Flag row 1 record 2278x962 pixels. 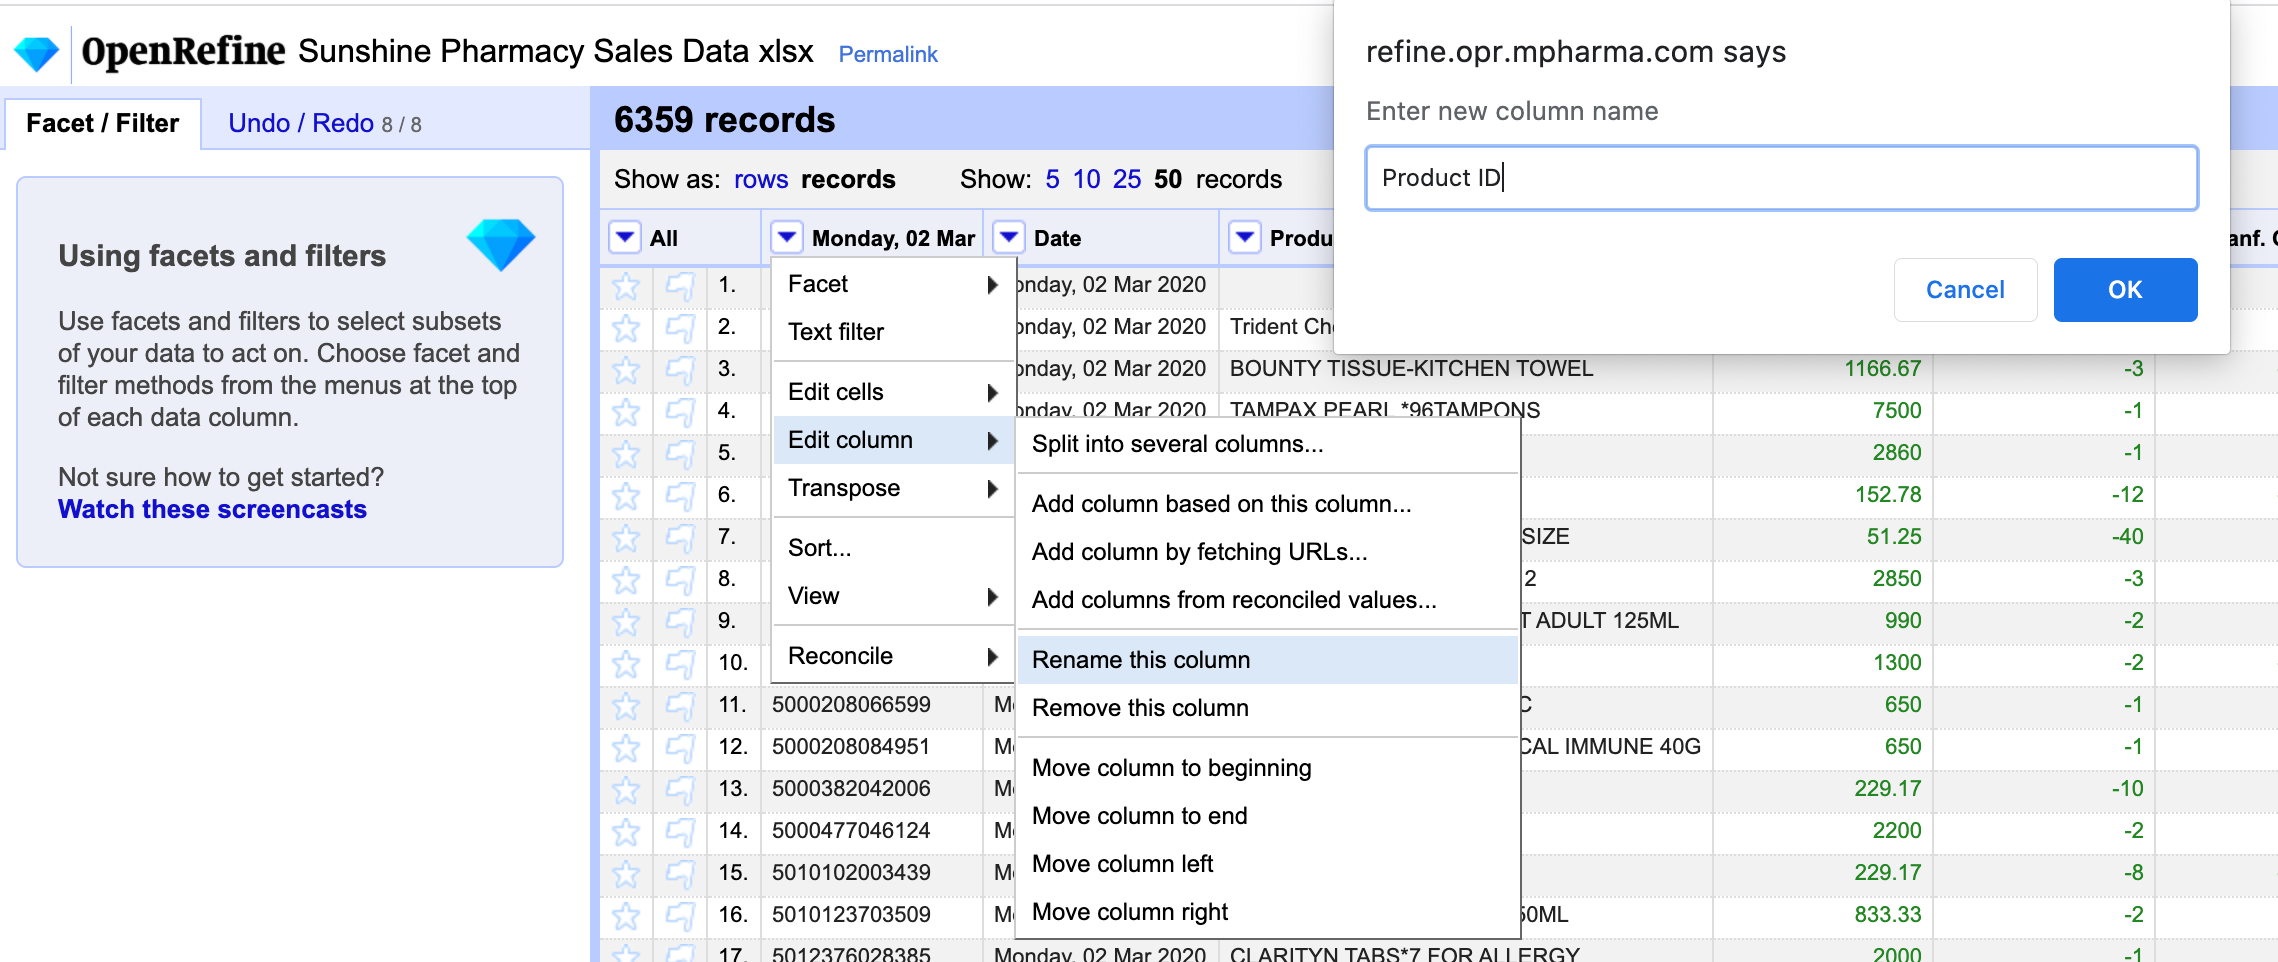point(680,286)
